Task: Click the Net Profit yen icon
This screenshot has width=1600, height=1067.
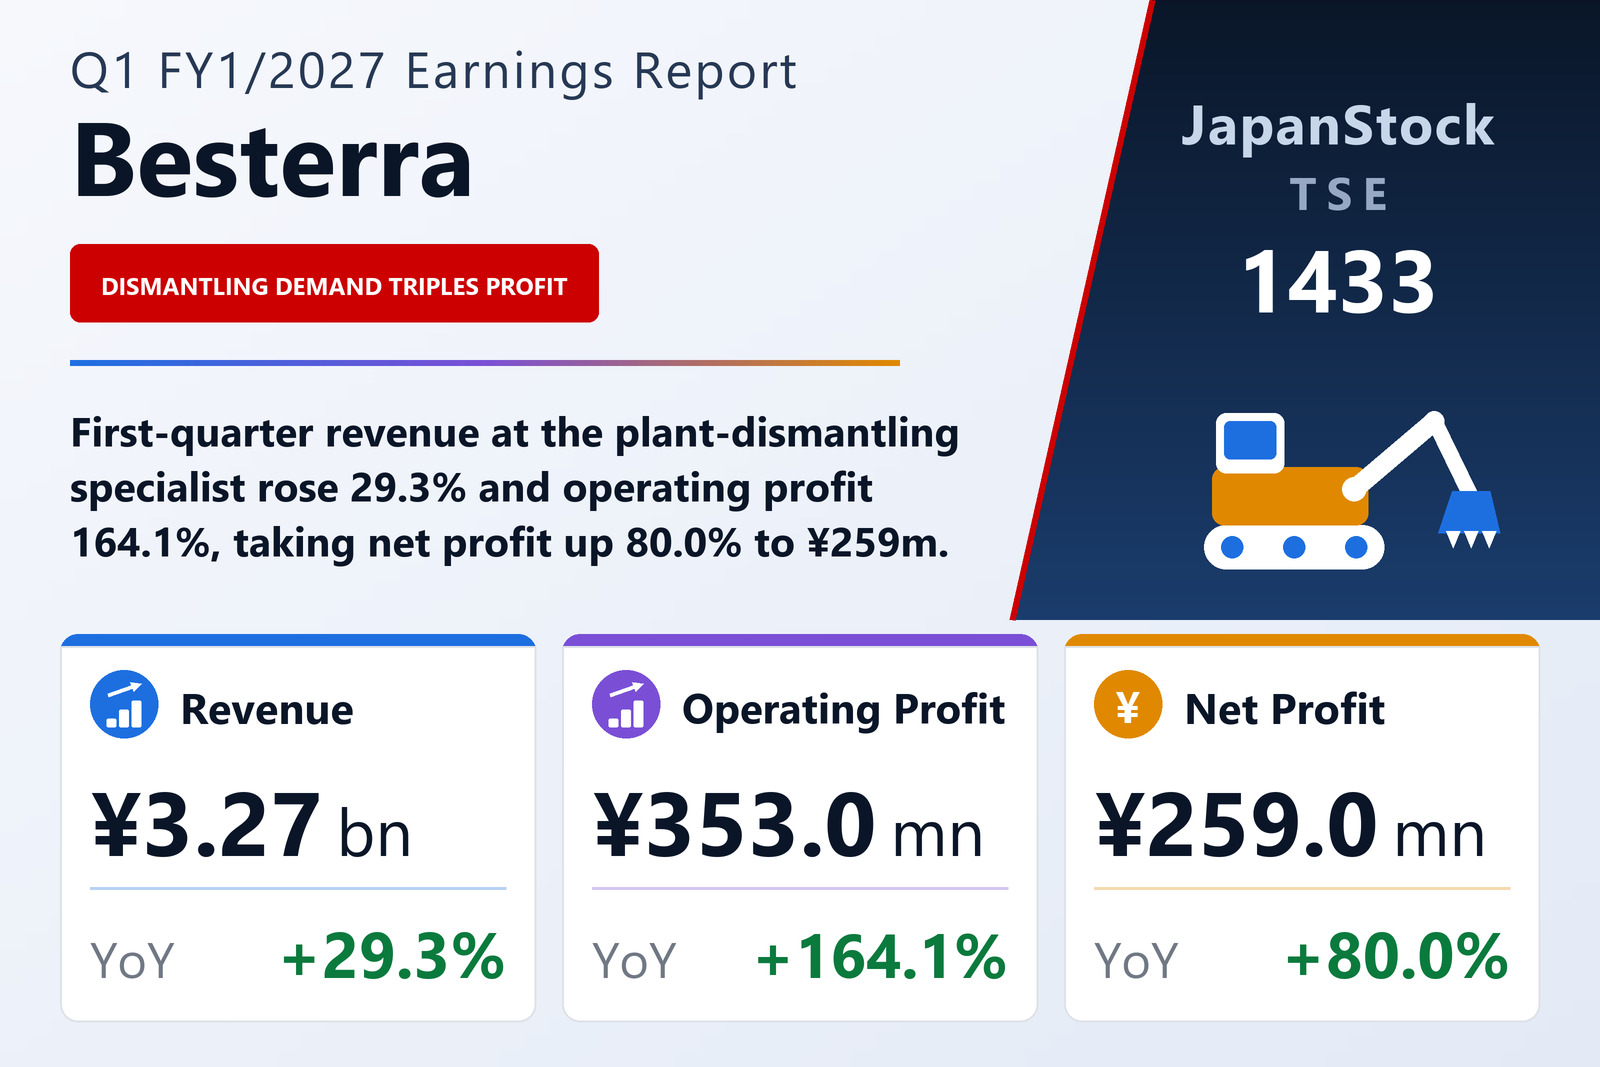Action: coord(1128,704)
